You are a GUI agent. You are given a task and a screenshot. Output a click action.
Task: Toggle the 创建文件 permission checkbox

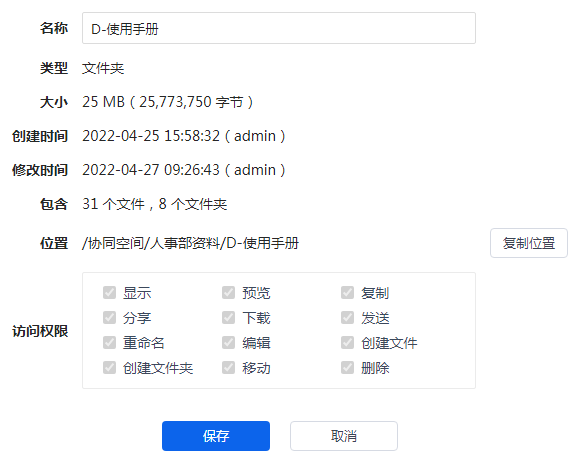click(347, 343)
